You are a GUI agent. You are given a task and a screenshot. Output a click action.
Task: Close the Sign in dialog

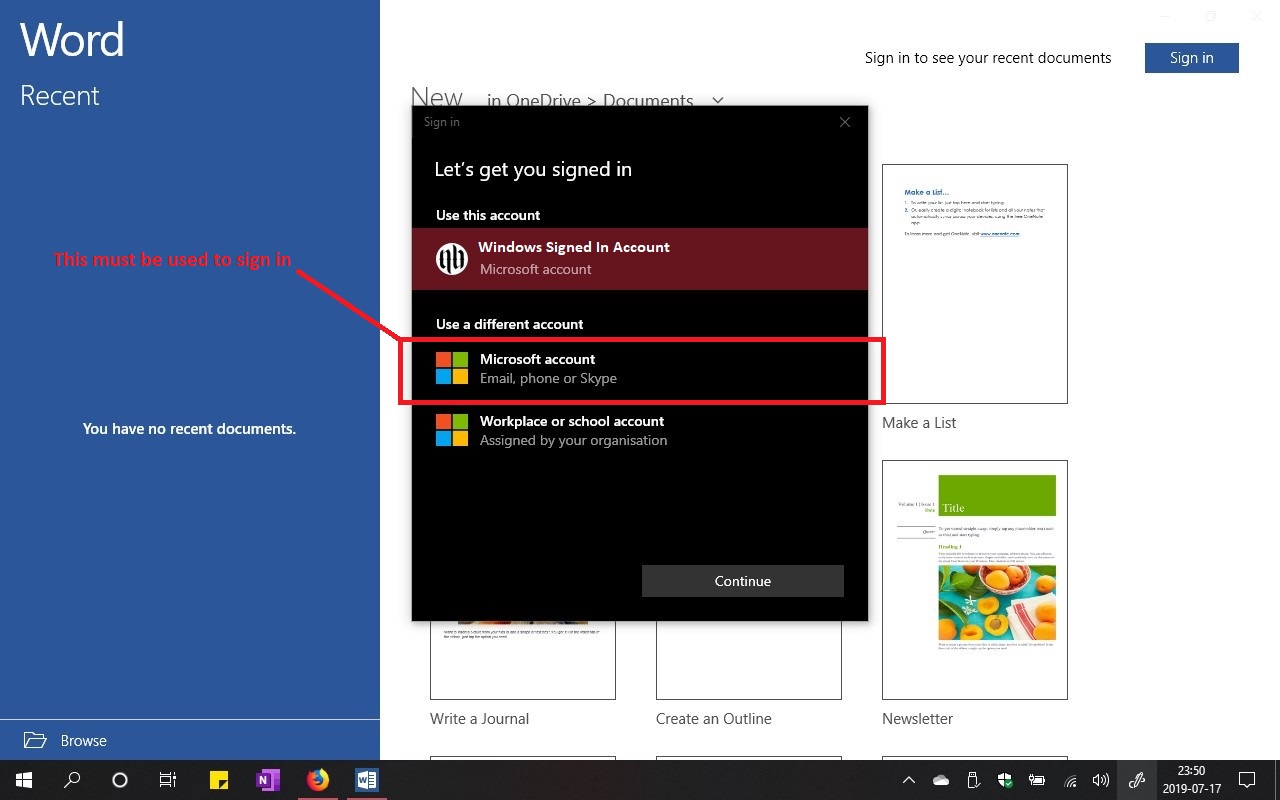click(x=845, y=122)
